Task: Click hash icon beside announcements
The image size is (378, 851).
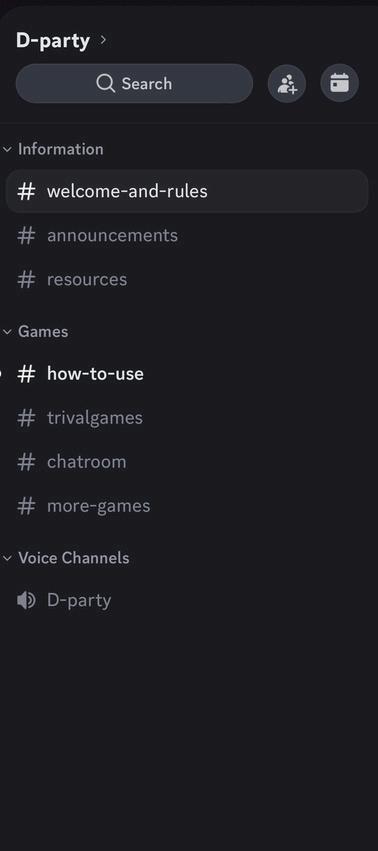Action: pos(26,235)
